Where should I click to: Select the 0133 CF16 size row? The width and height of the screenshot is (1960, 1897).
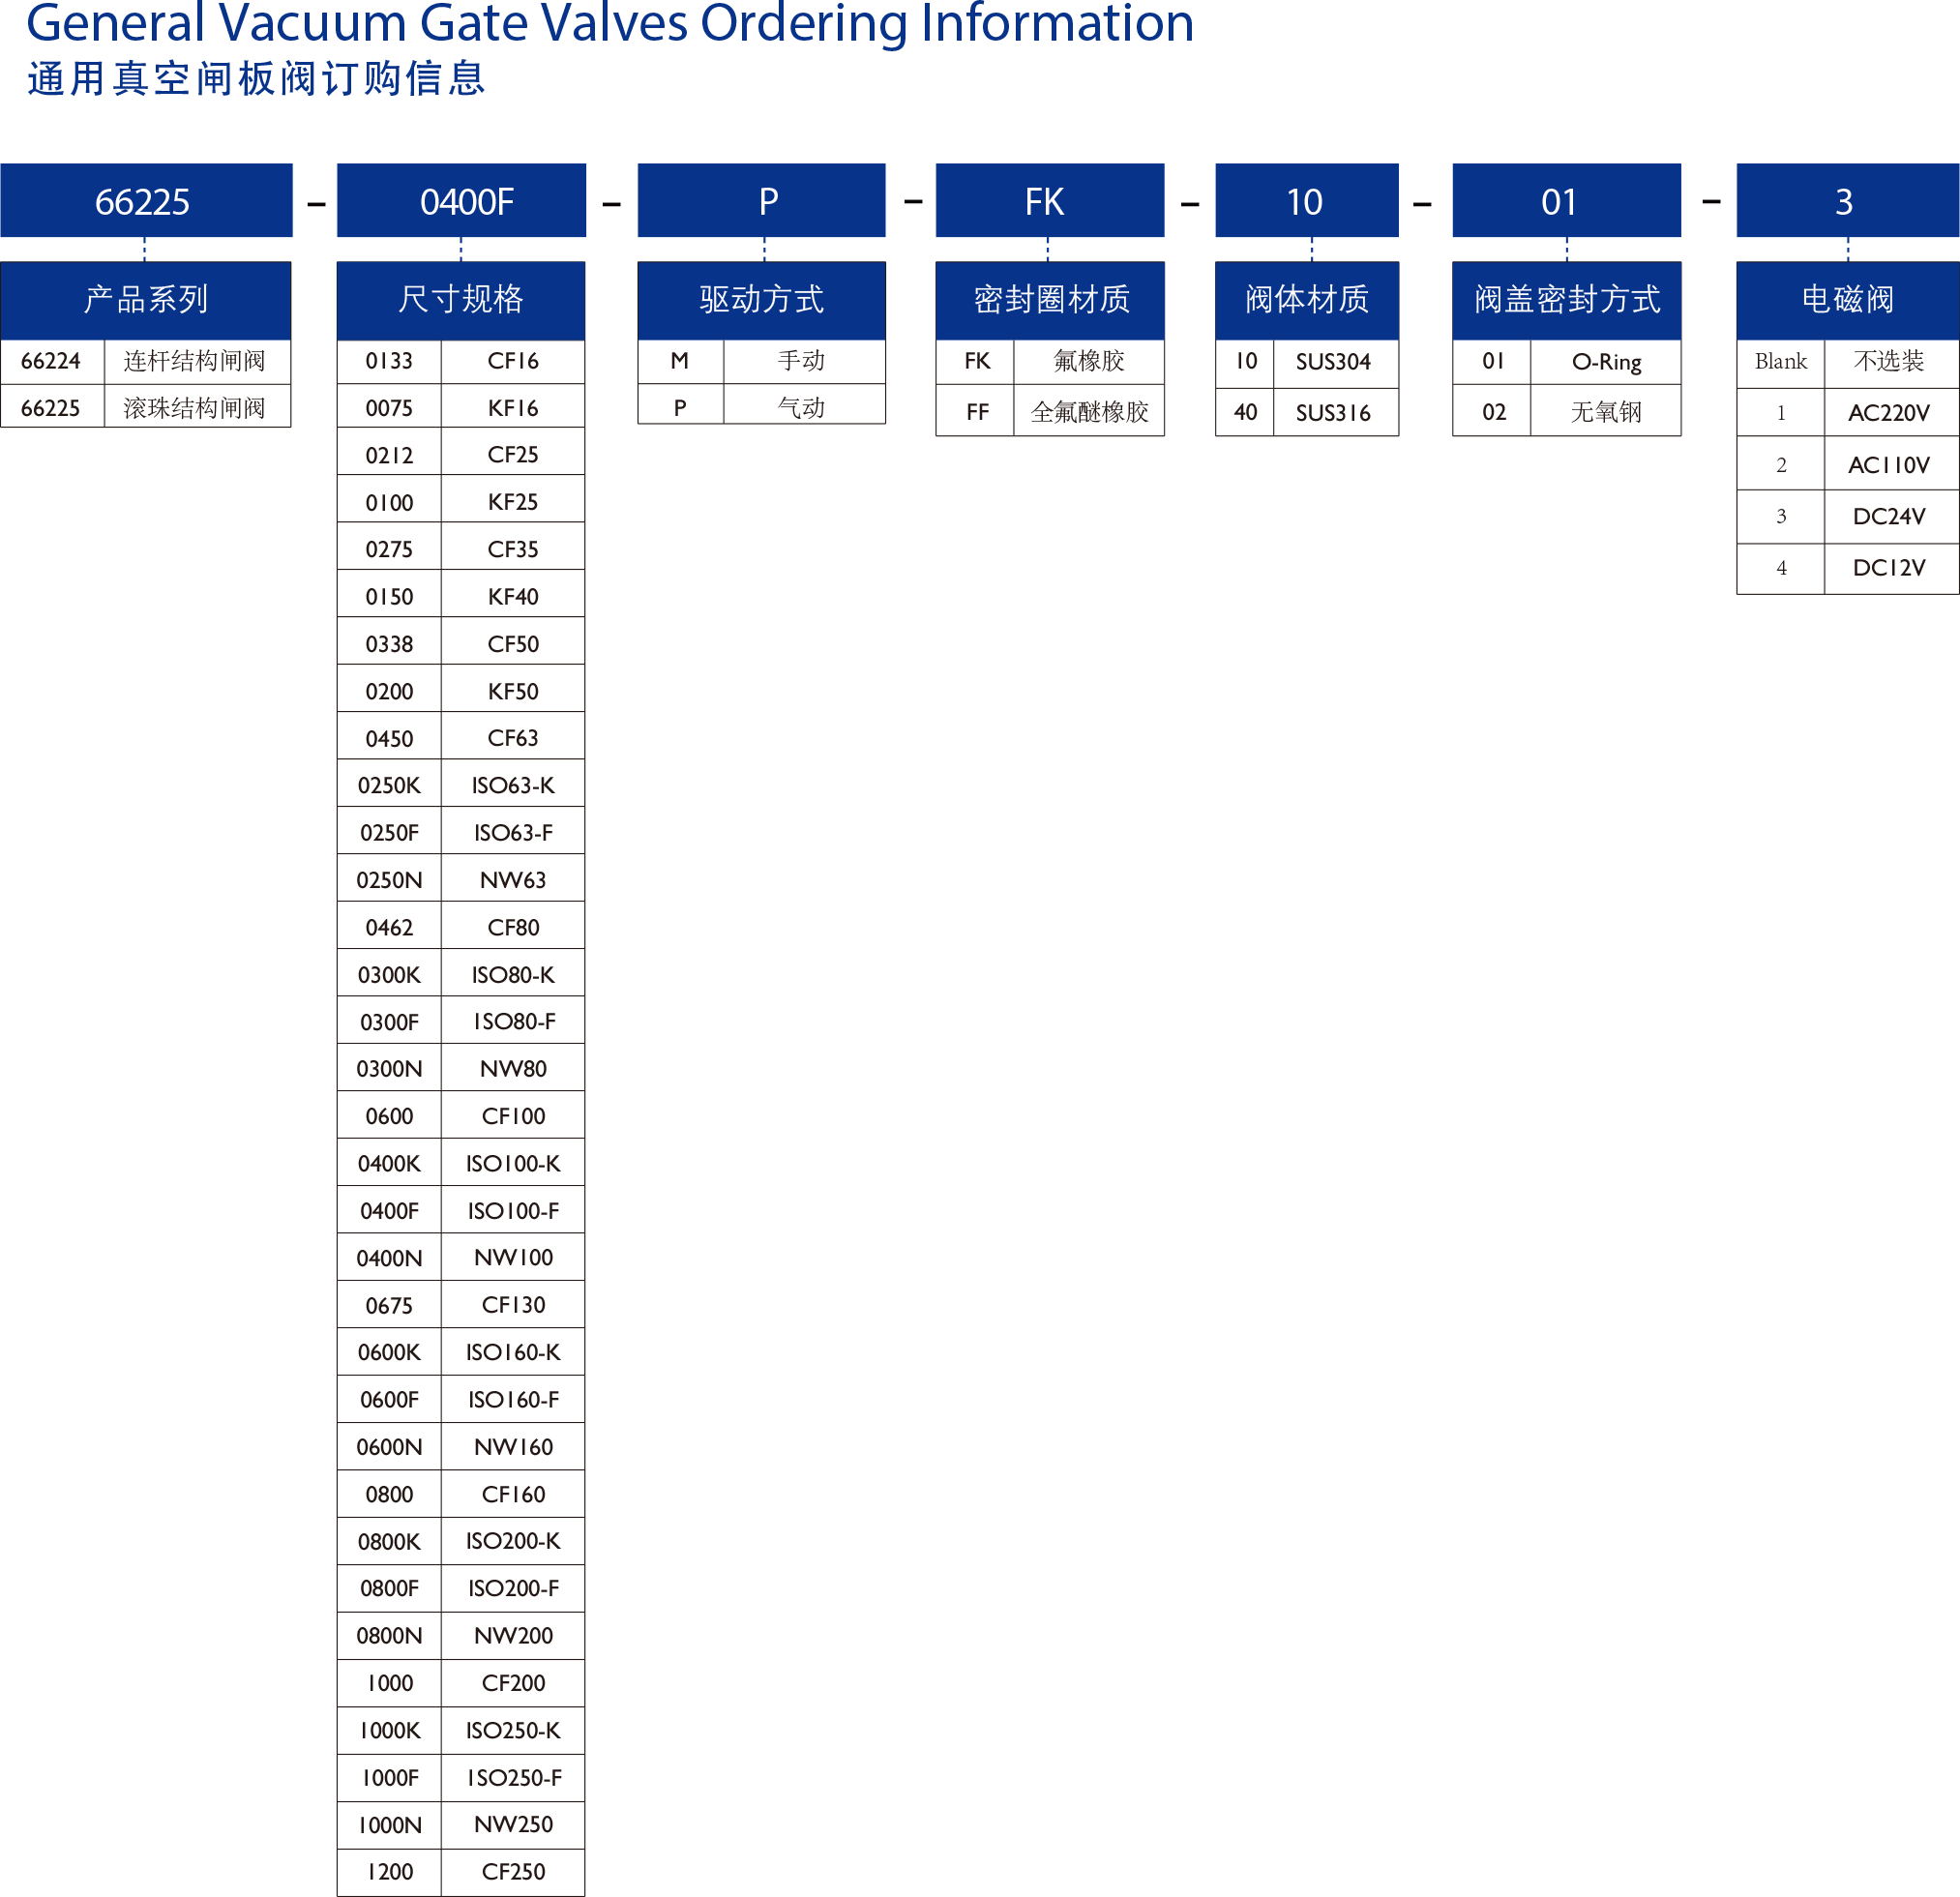coord(461,361)
